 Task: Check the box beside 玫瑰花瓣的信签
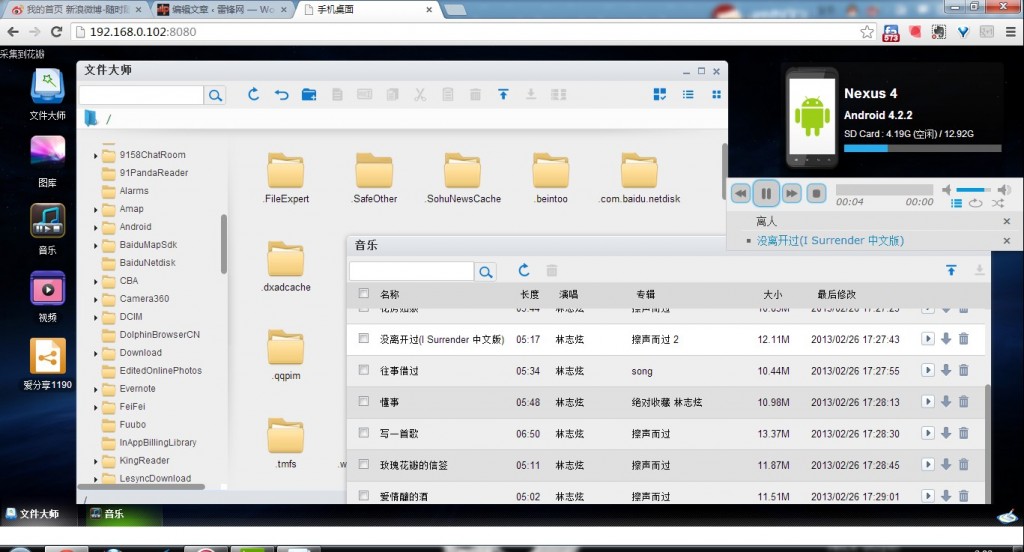tap(364, 465)
